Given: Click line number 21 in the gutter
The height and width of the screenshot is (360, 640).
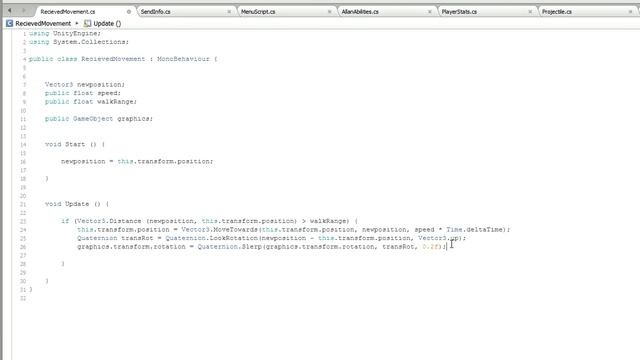Looking at the screenshot, I should (23, 204).
